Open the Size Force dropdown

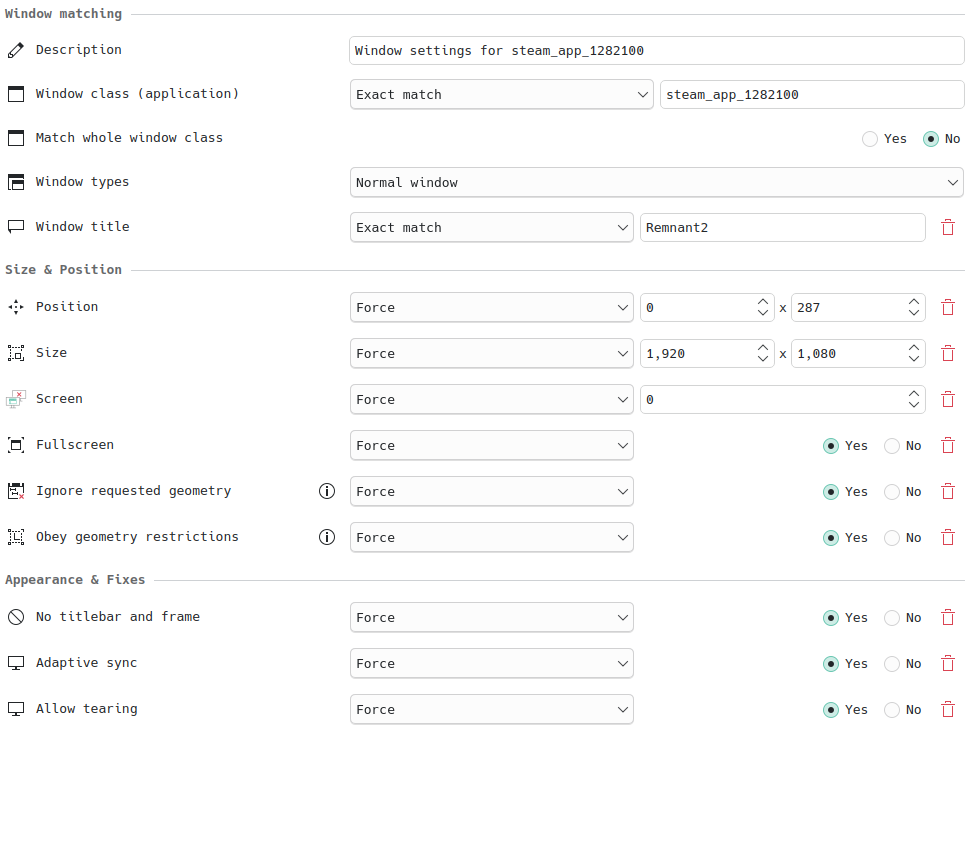click(492, 354)
